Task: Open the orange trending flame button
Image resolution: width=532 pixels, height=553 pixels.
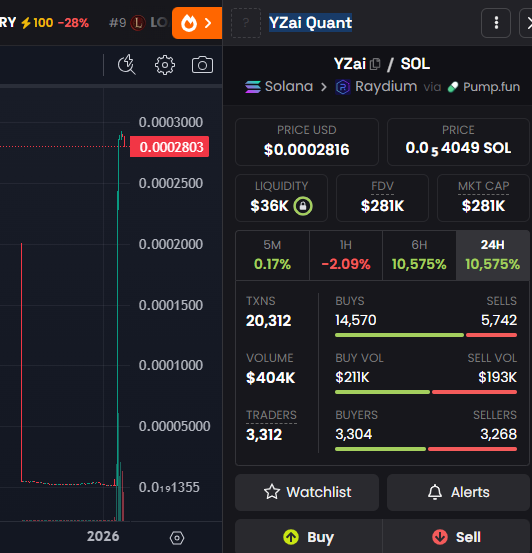Action: (x=197, y=23)
